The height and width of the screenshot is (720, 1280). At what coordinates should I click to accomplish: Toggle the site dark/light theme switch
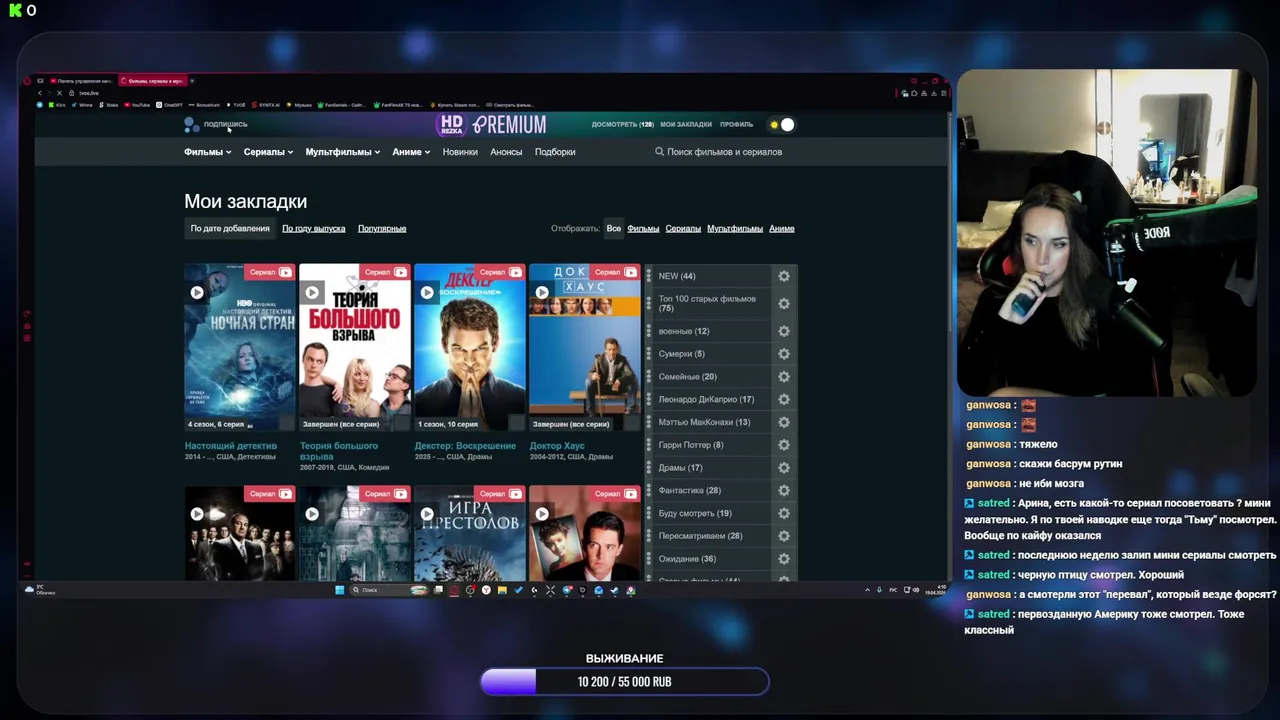coord(782,125)
